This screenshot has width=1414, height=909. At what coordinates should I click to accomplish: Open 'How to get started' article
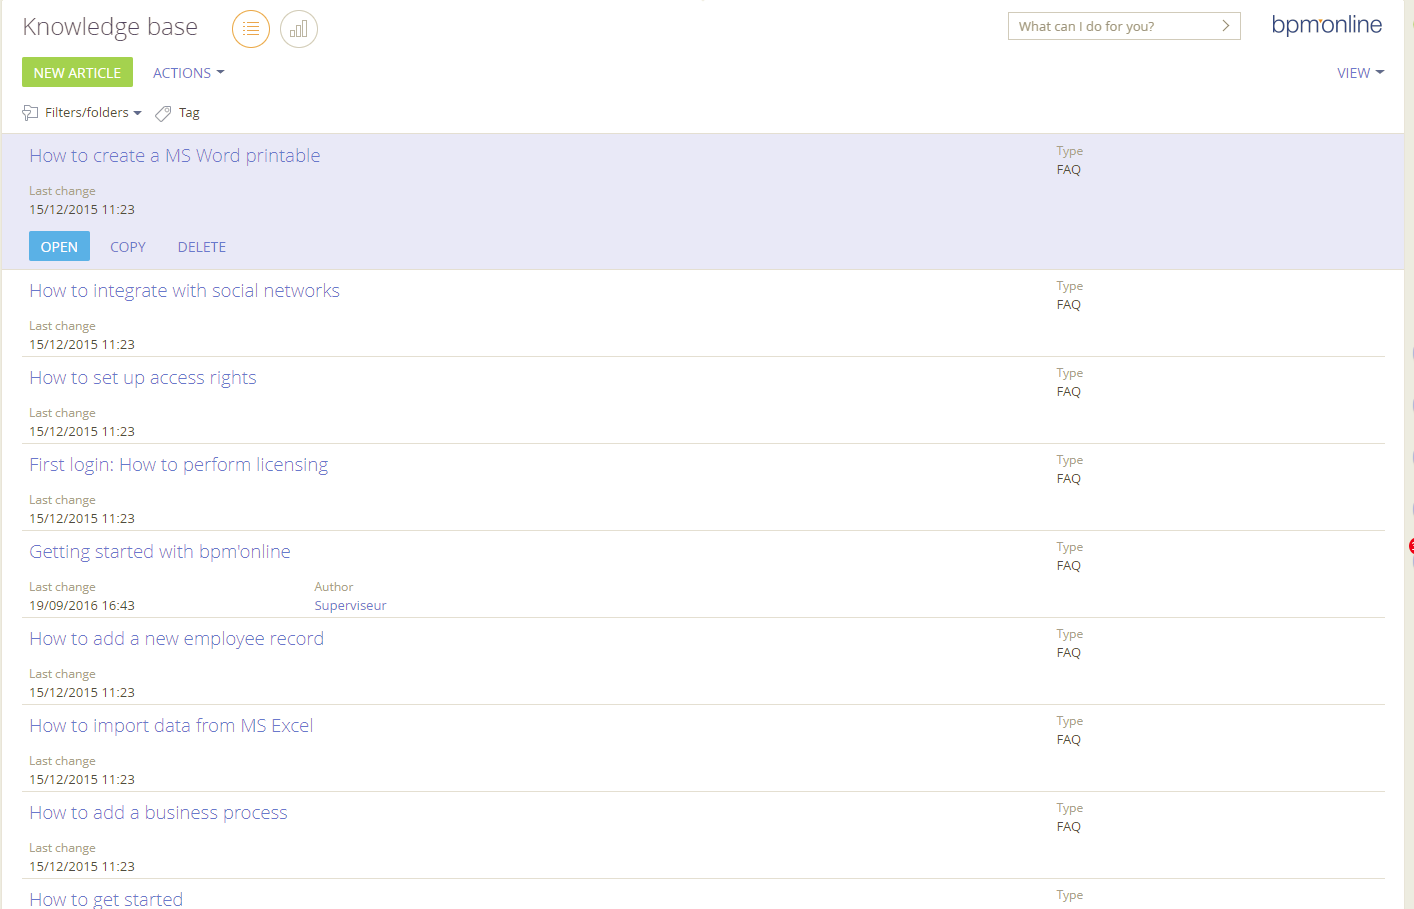point(106,899)
